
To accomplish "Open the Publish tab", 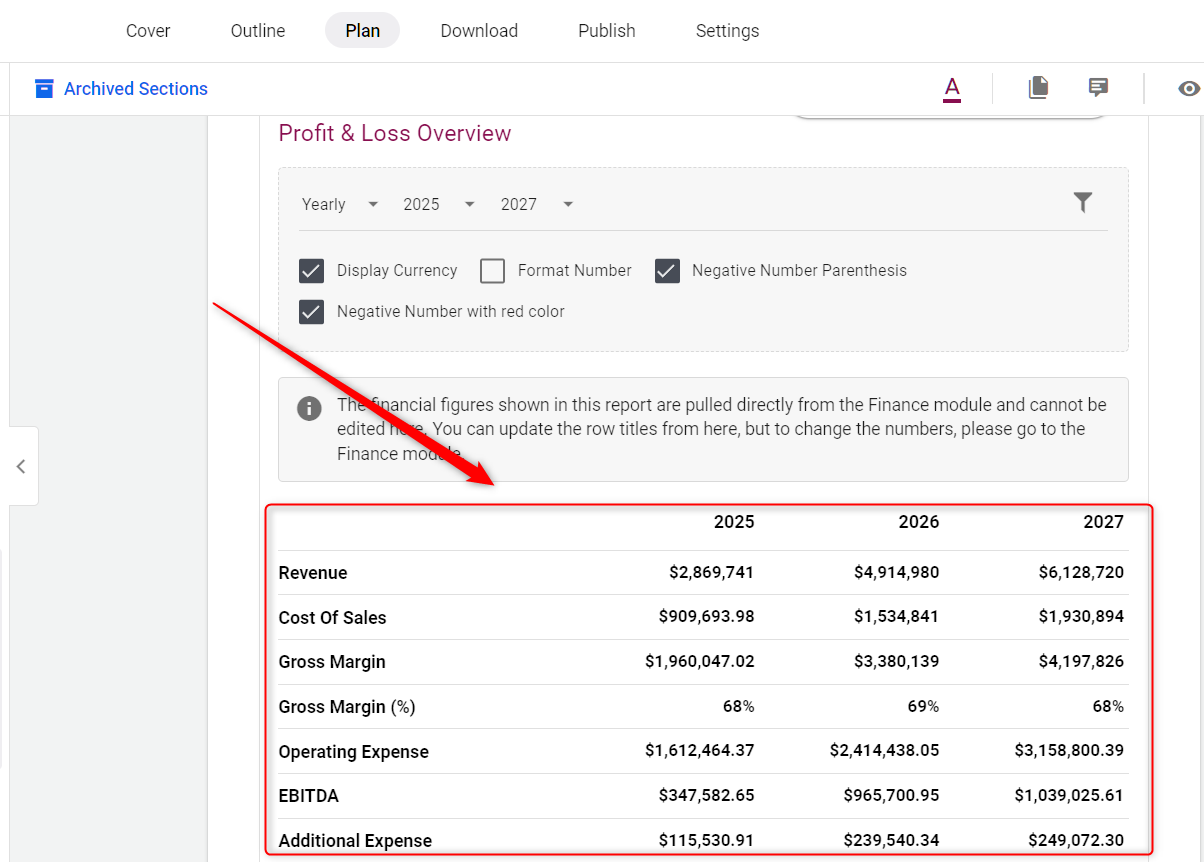I will 607,31.
